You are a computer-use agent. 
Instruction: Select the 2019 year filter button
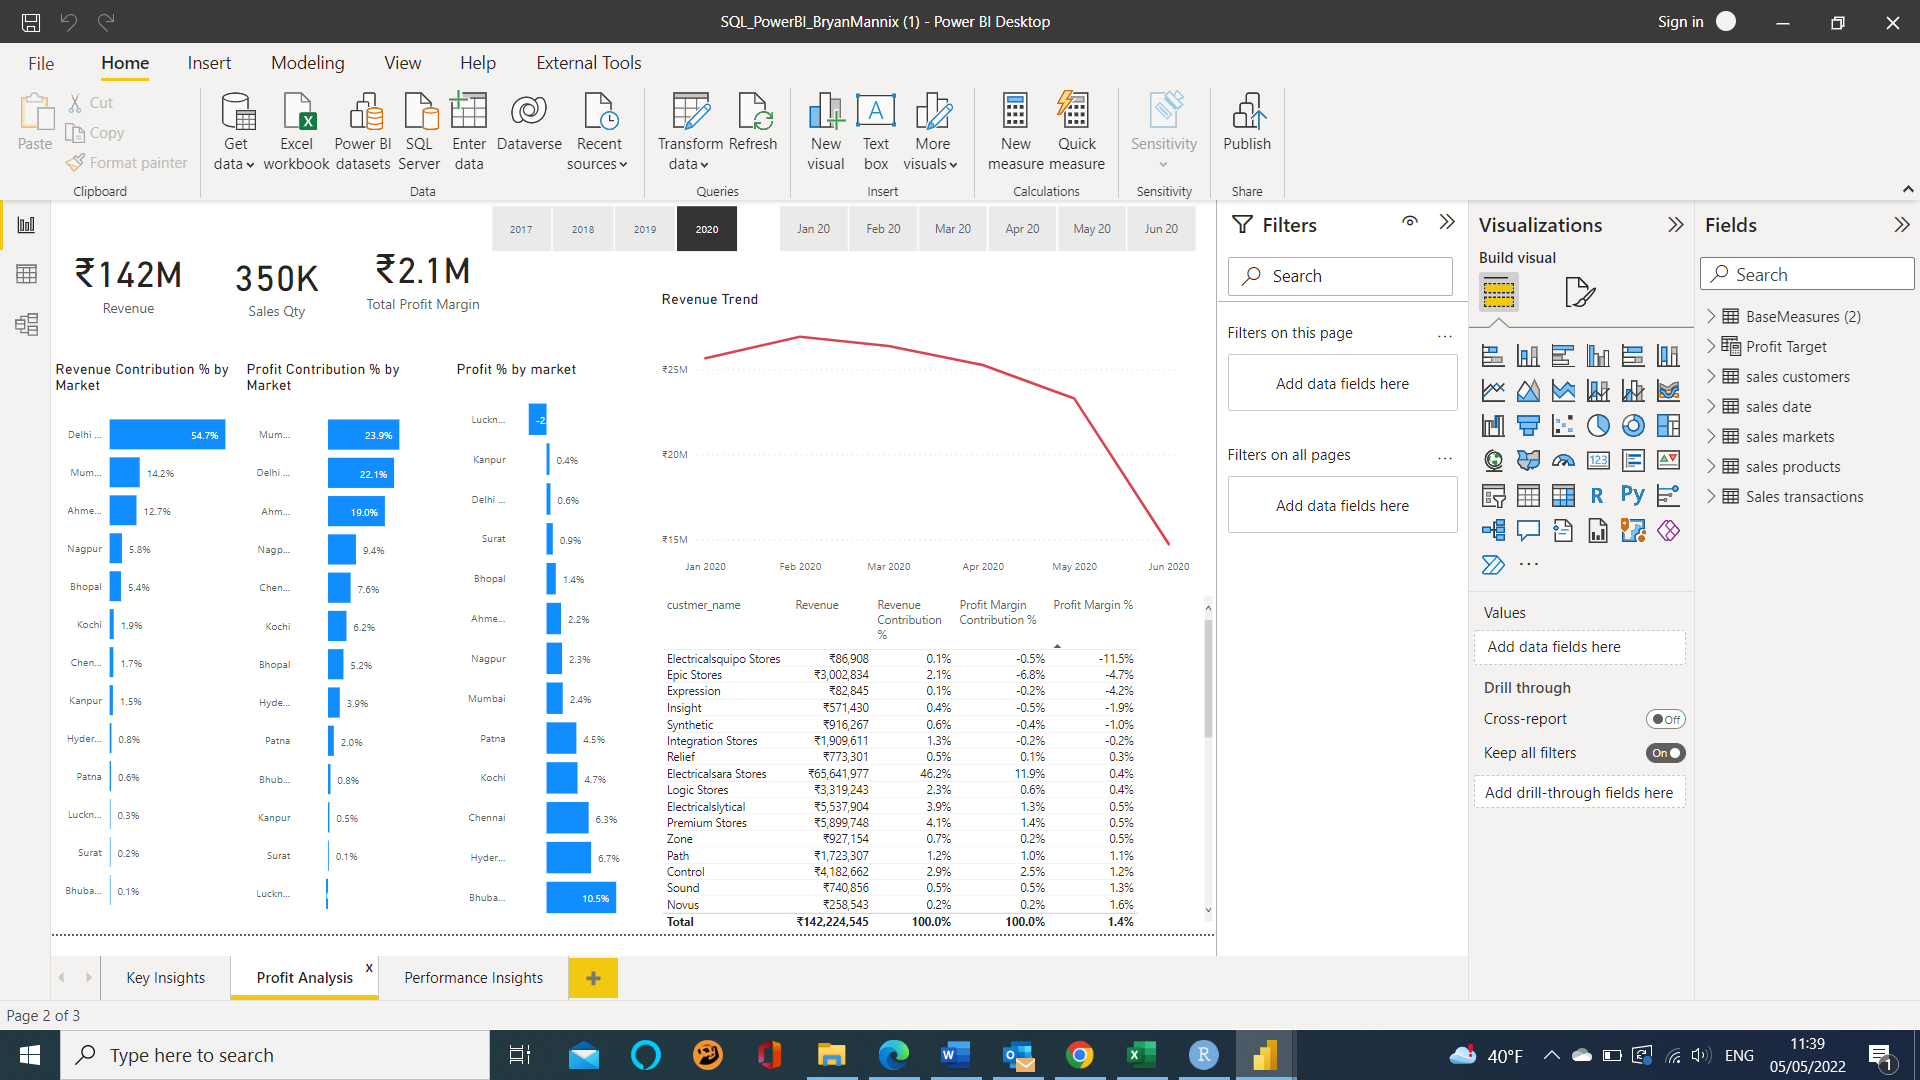click(x=645, y=228)
